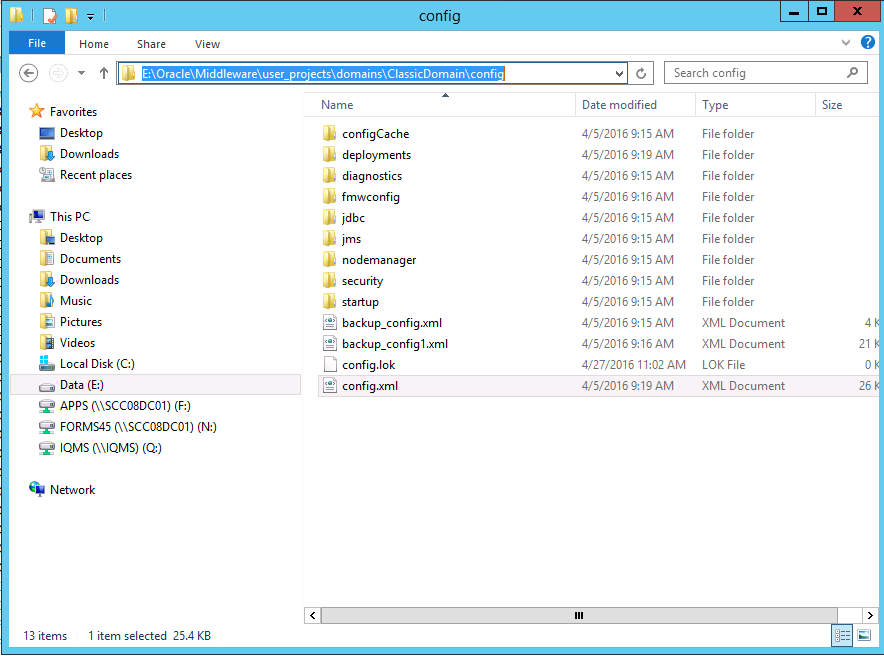
Task: Switch to Details view layout icon
Action: coord(842,636)
